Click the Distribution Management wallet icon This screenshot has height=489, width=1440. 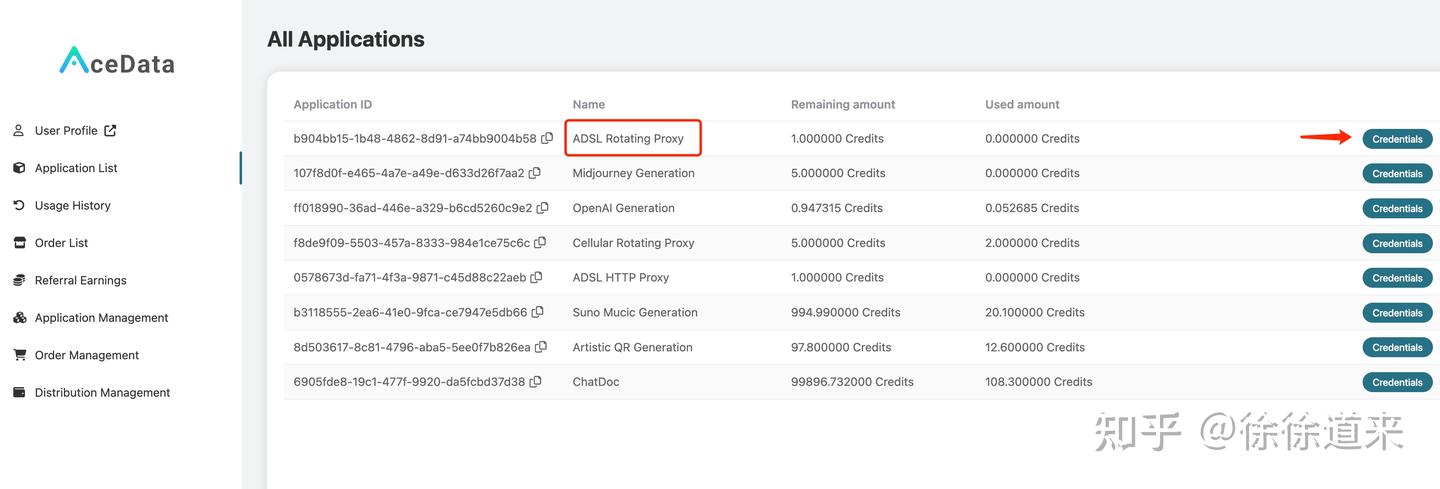point(18,392)
